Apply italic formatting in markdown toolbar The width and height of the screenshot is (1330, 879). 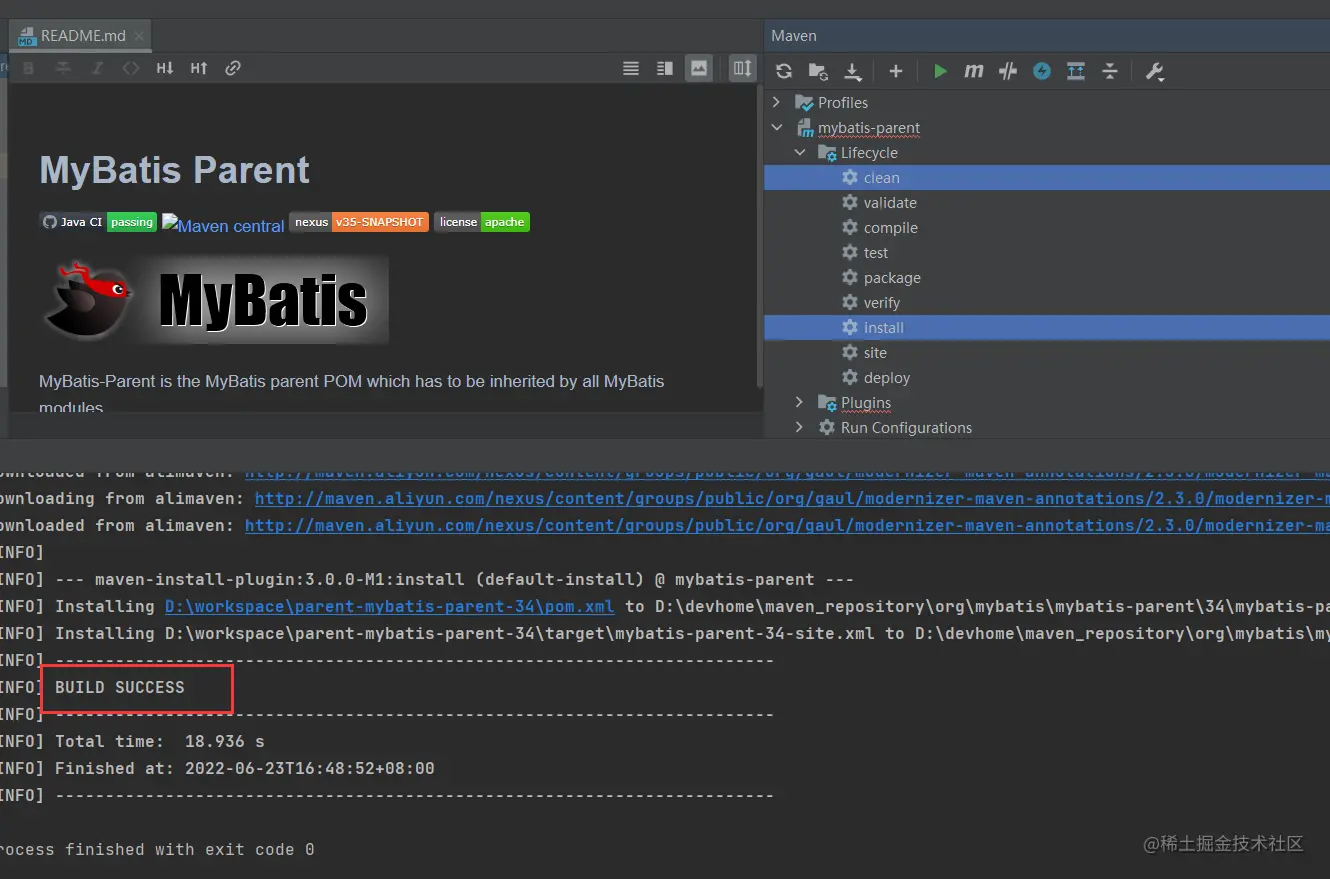tap(97, 68)
